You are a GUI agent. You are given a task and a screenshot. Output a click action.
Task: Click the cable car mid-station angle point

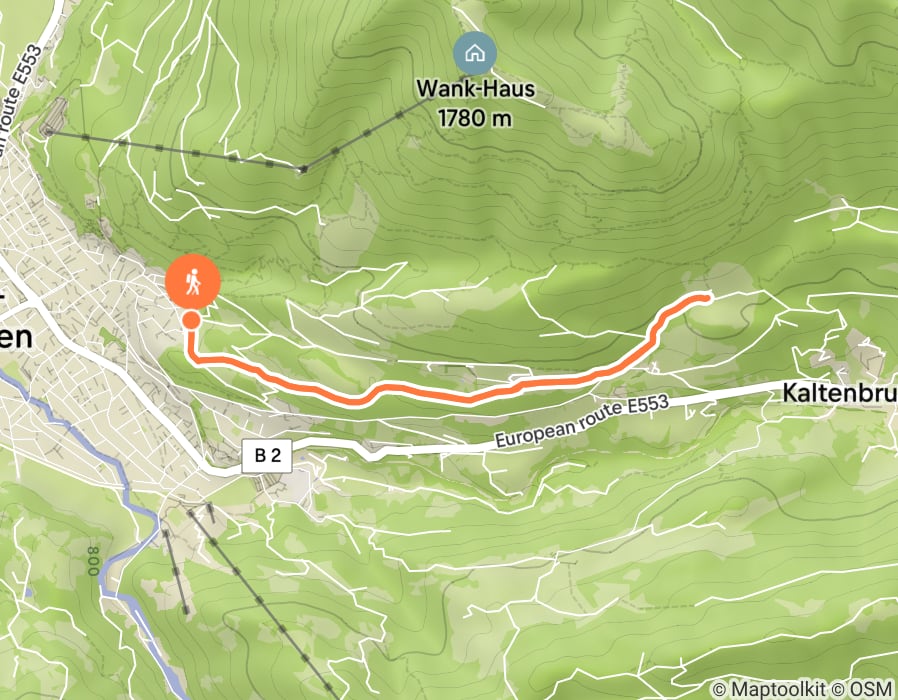(x=304, y=169)
